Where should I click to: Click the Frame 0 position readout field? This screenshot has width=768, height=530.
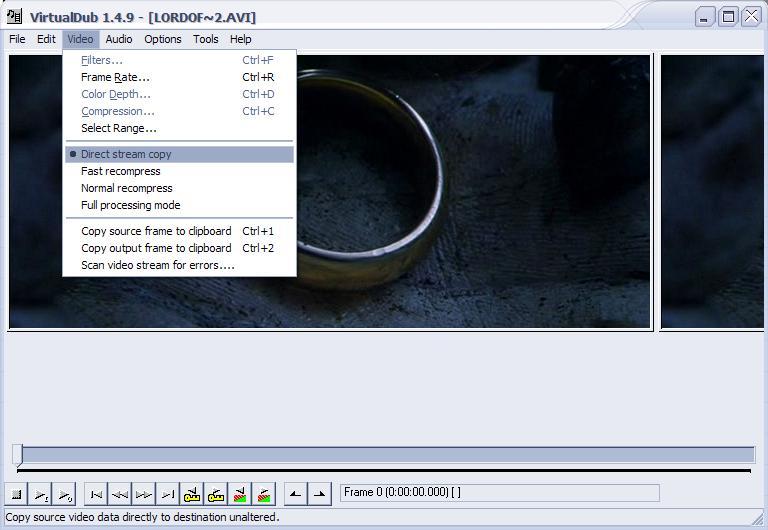click(500, 492)
